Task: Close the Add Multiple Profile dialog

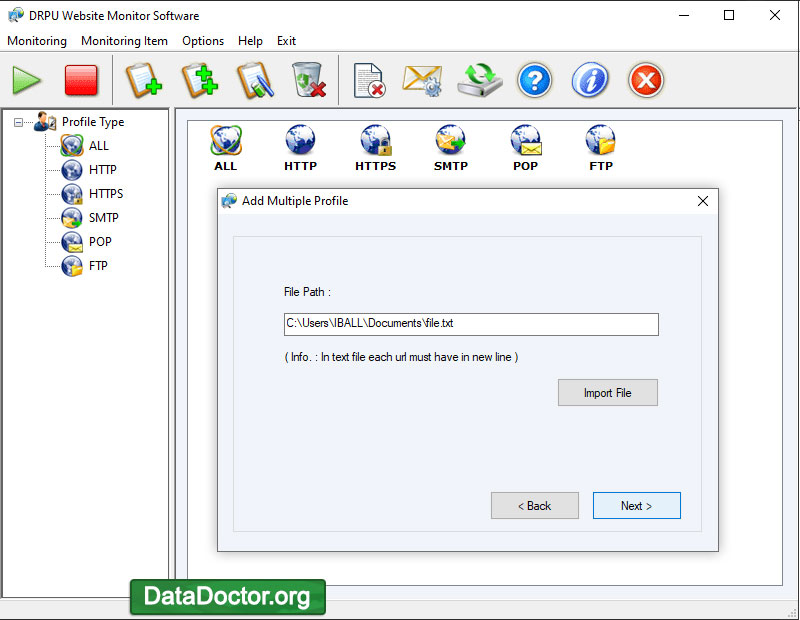Action: [702, 200]
